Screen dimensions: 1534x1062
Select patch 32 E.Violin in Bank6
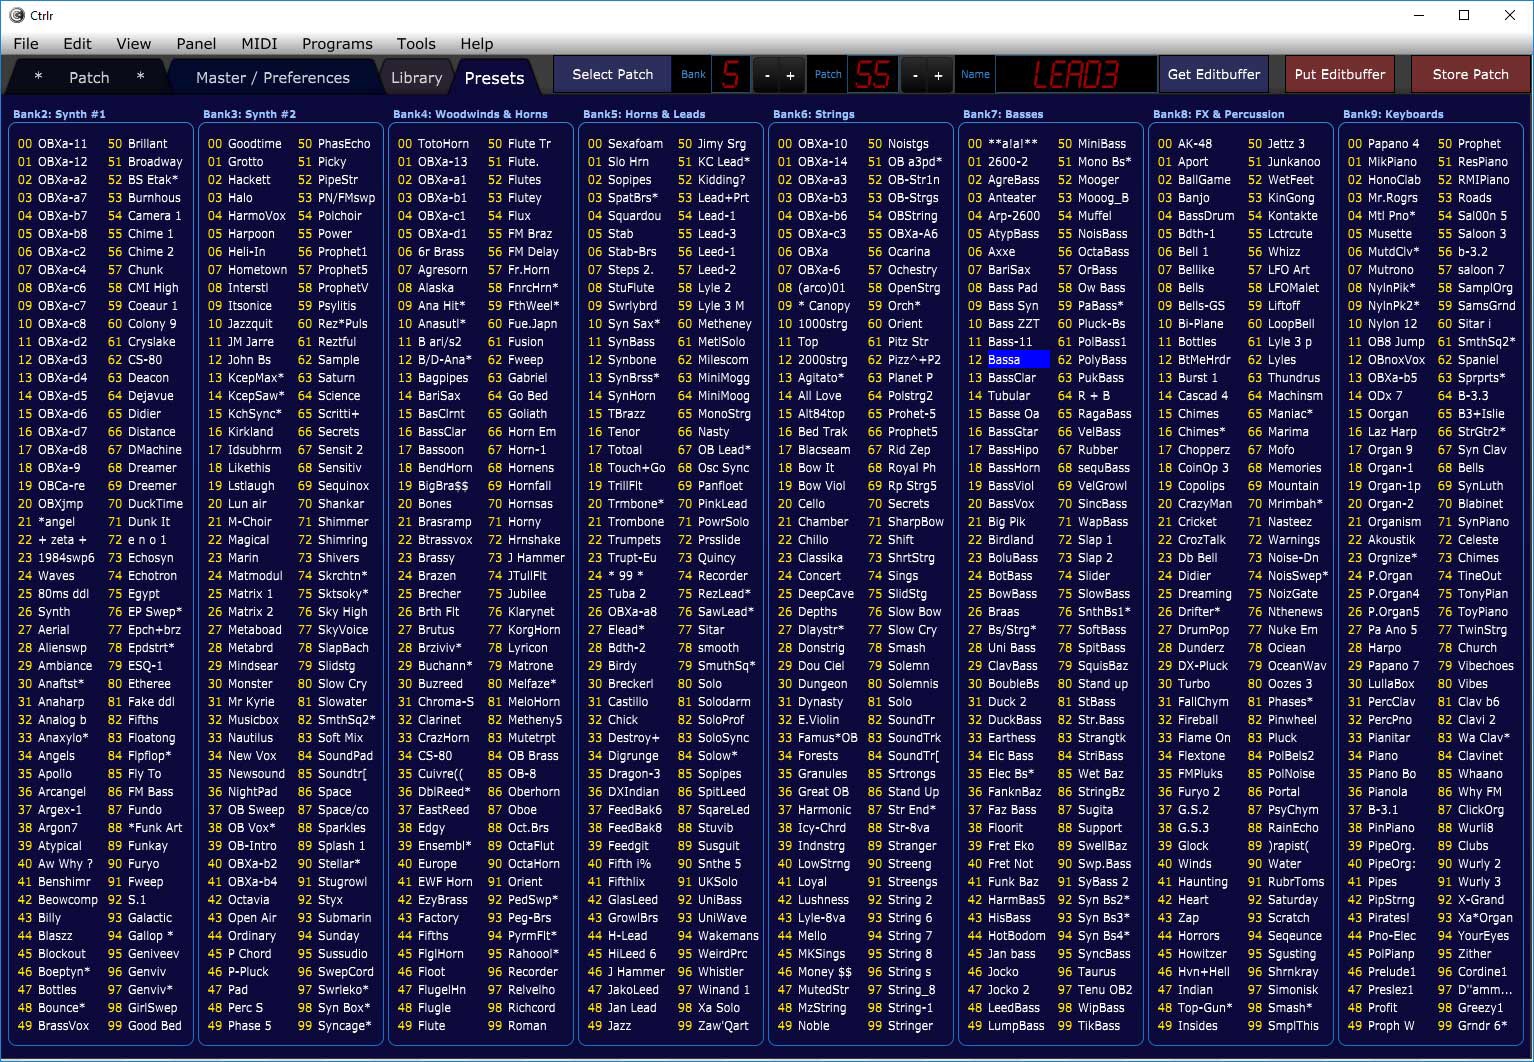tap(809, 720)
